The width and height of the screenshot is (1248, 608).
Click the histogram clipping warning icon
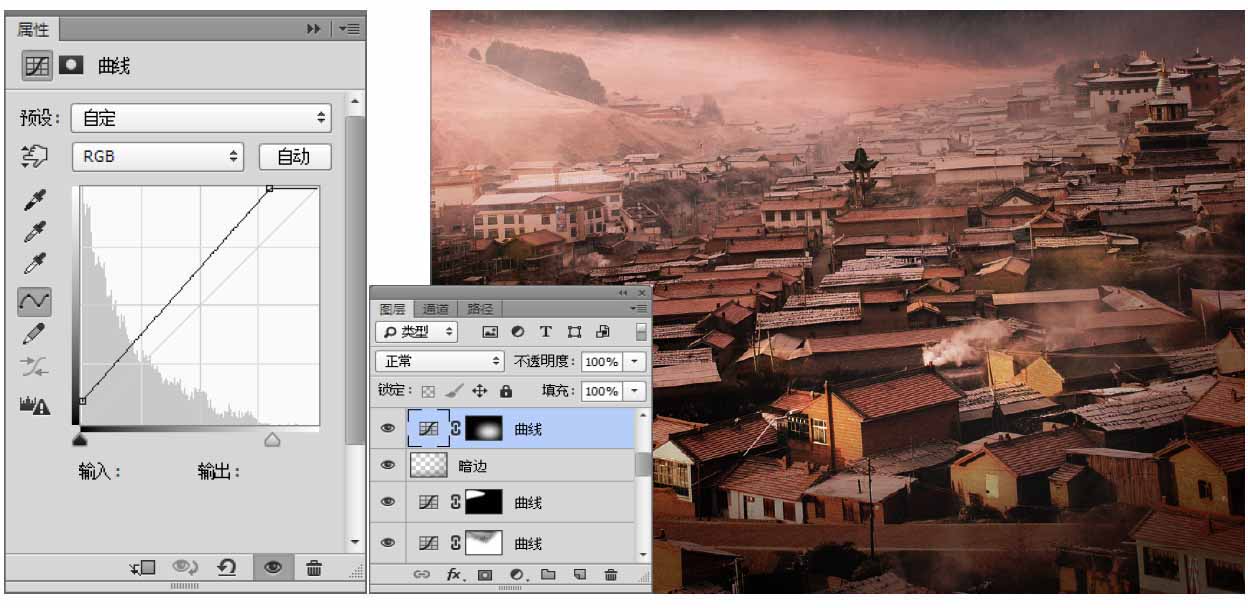34,405
